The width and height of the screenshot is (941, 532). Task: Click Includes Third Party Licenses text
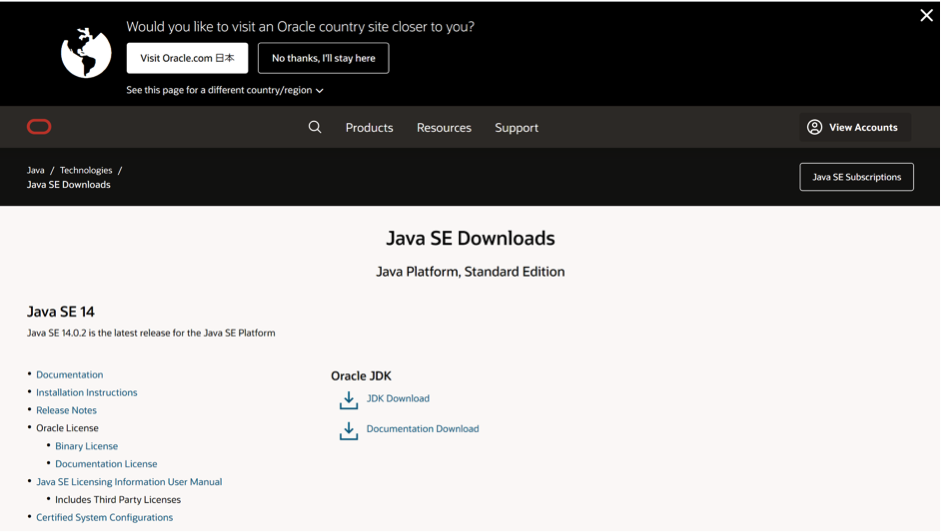coord(118,499)
